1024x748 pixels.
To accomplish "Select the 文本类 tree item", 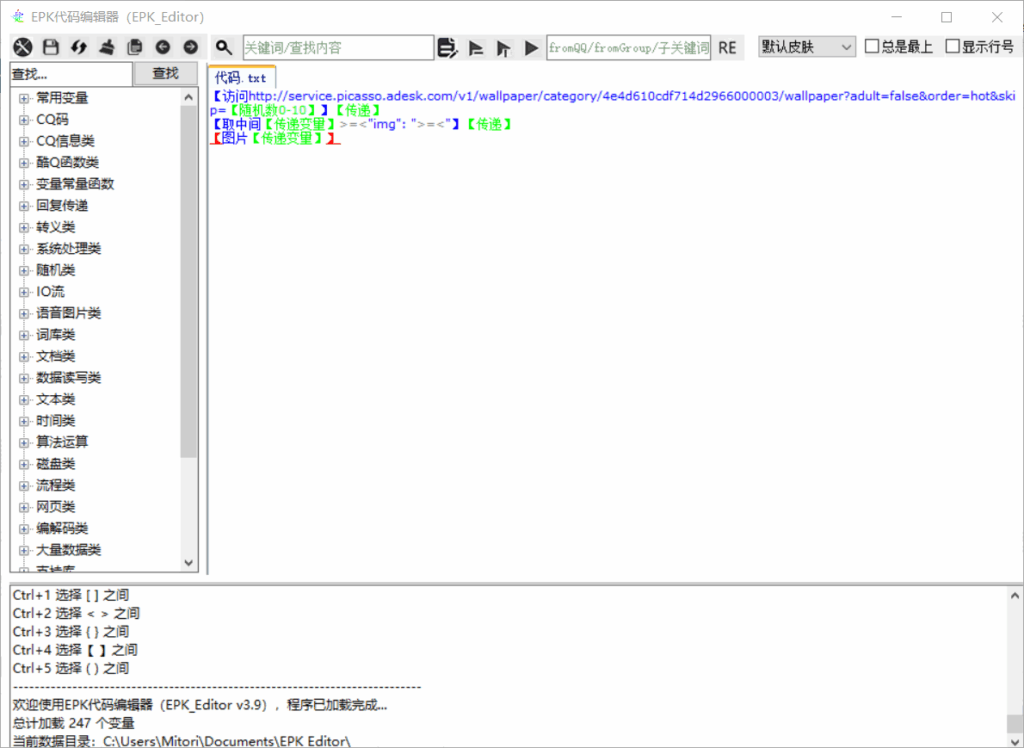I will [x=56, y=399].
